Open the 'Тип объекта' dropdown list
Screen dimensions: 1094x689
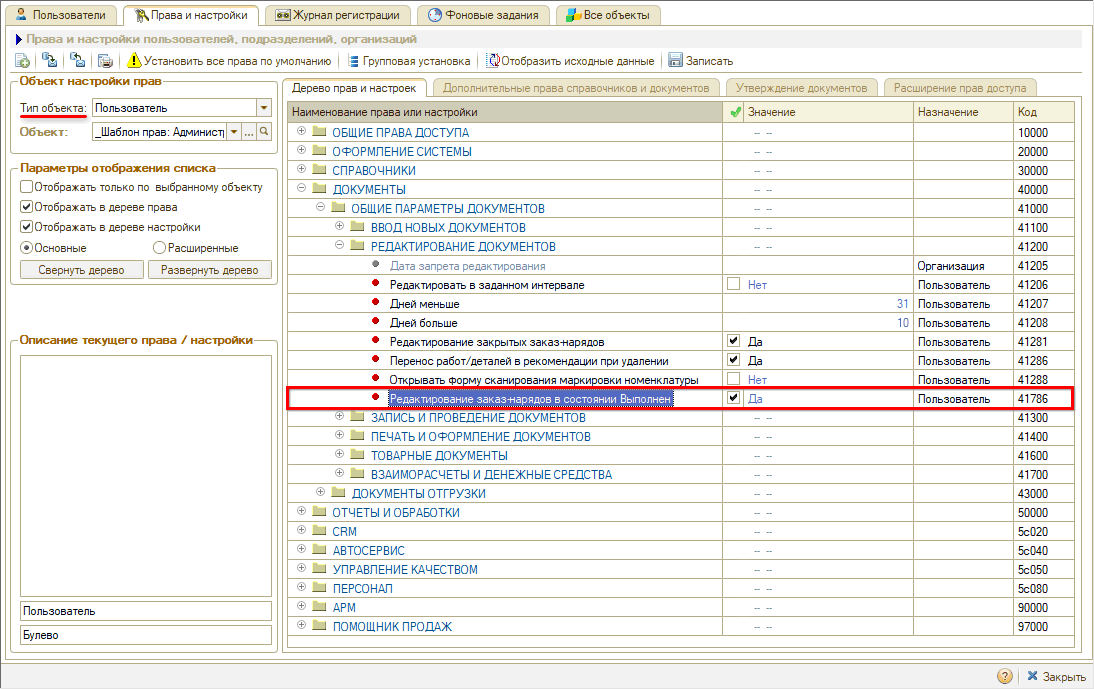(x=264, y=108)
